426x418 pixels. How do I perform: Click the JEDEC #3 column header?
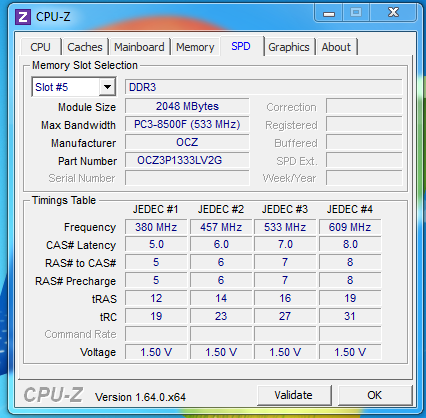pyautogui.click(x=285, y=209)
